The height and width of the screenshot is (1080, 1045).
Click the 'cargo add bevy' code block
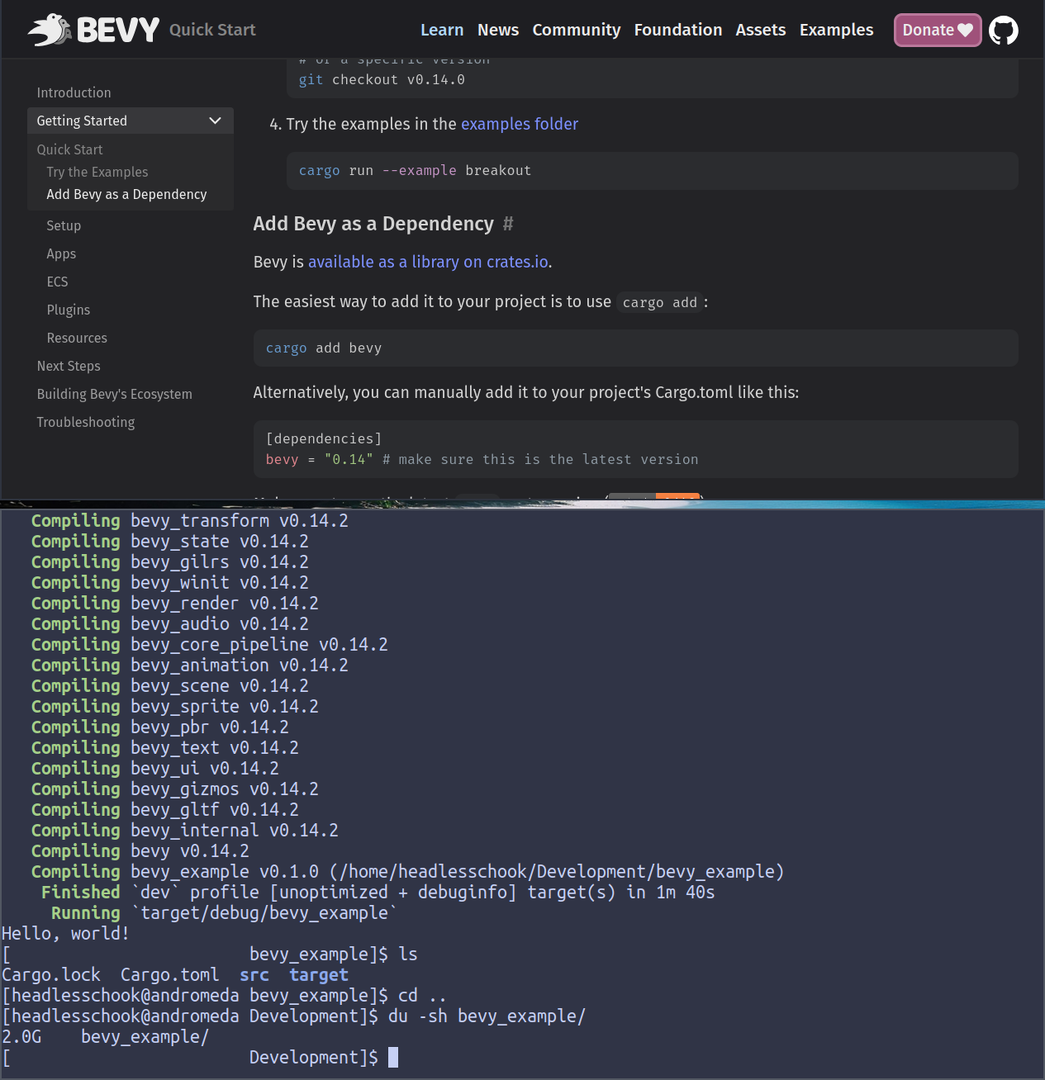(635, 348)
